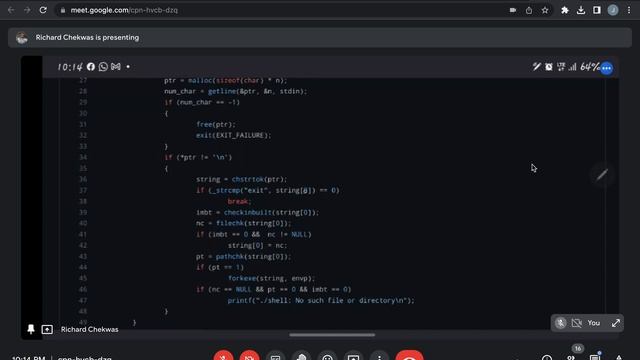Screen dimensions: 640x360
Task: Click camera-off icon in self-view tile
Action: [x=576, y=323]
